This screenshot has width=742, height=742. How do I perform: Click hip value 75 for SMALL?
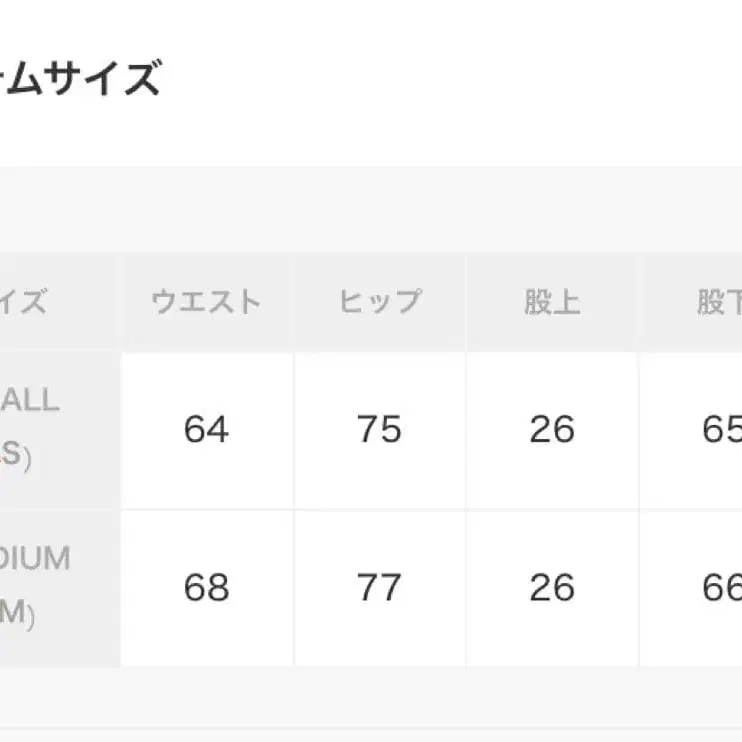[x=379, y=430]
